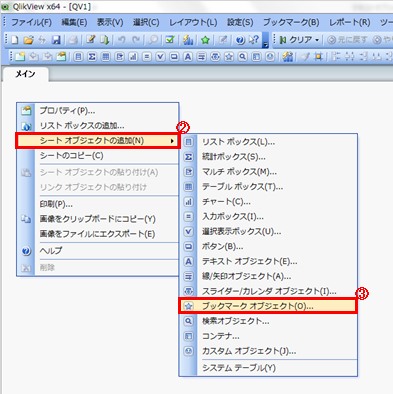The width and height of the screenshot is (393, 394).
Task: Click the Add Sheet icon in design toolbar
Action: 20,57
